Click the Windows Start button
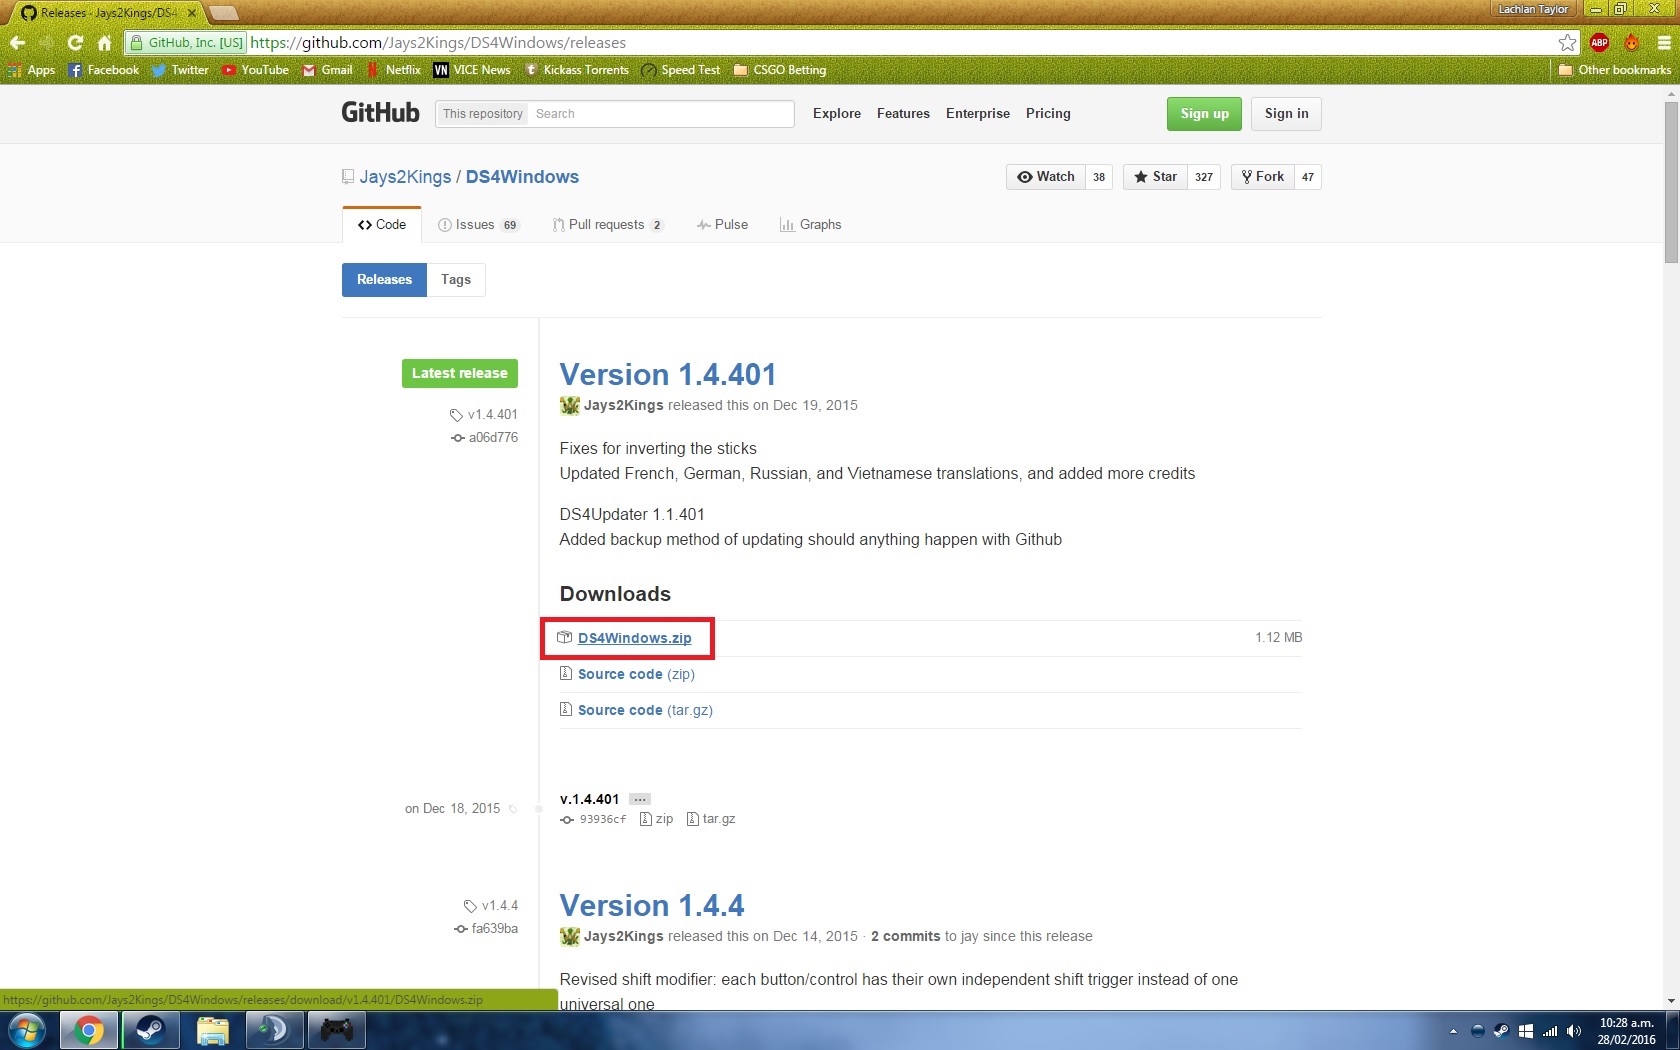The height and width of the screenshot is (1050, 1680). point(26,1030)
